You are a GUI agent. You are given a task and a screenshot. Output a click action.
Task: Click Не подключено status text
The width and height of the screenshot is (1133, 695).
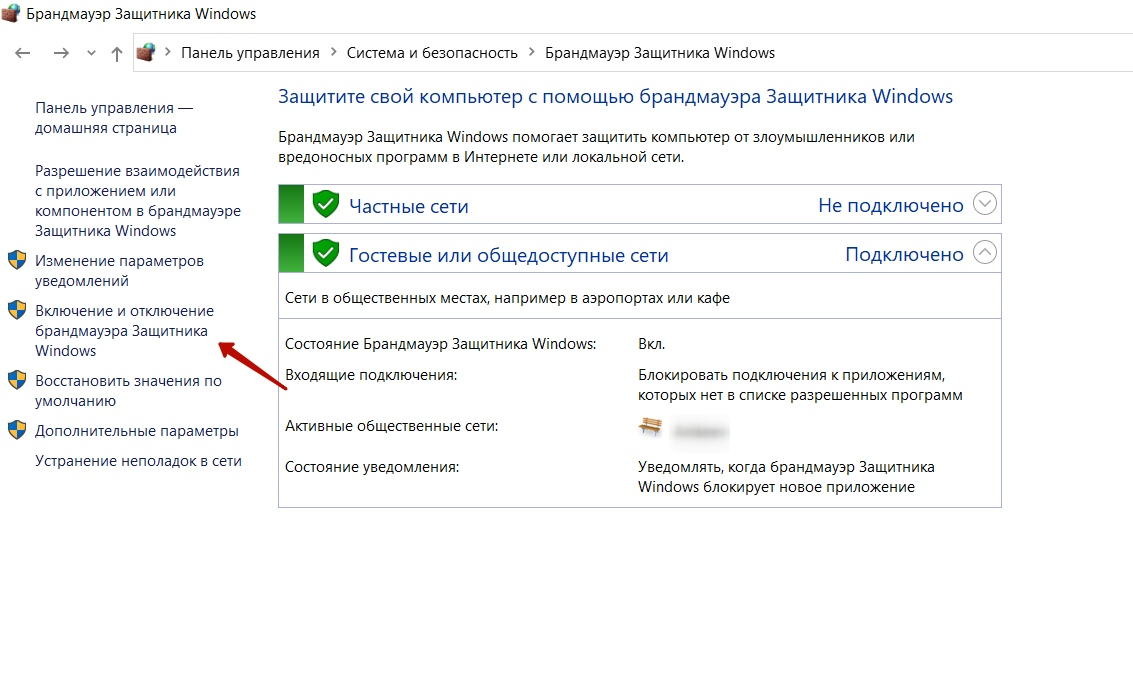point(891,206)
